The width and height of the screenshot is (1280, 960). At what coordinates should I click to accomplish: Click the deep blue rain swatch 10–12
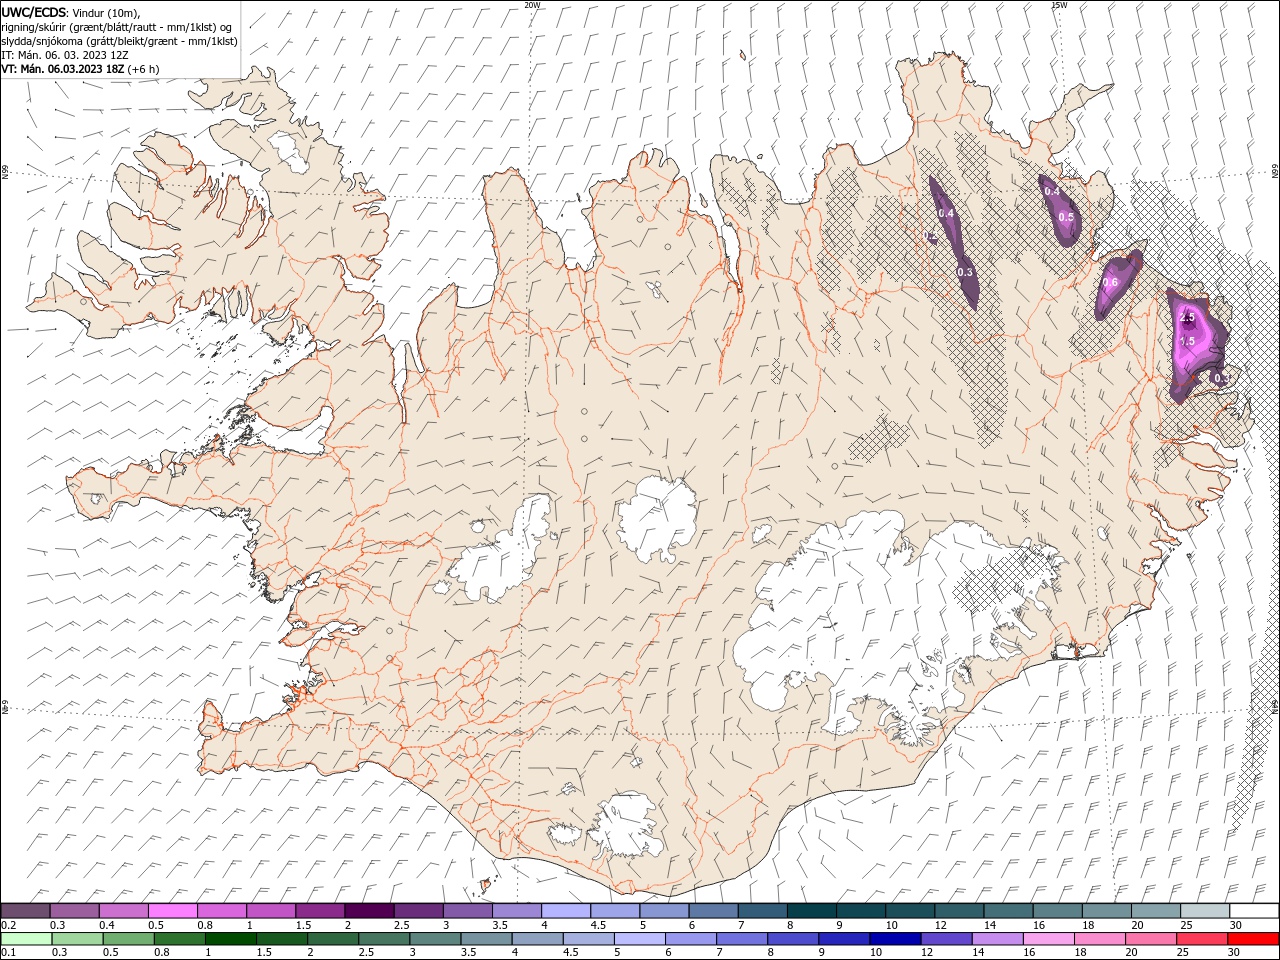click(894, 939)
